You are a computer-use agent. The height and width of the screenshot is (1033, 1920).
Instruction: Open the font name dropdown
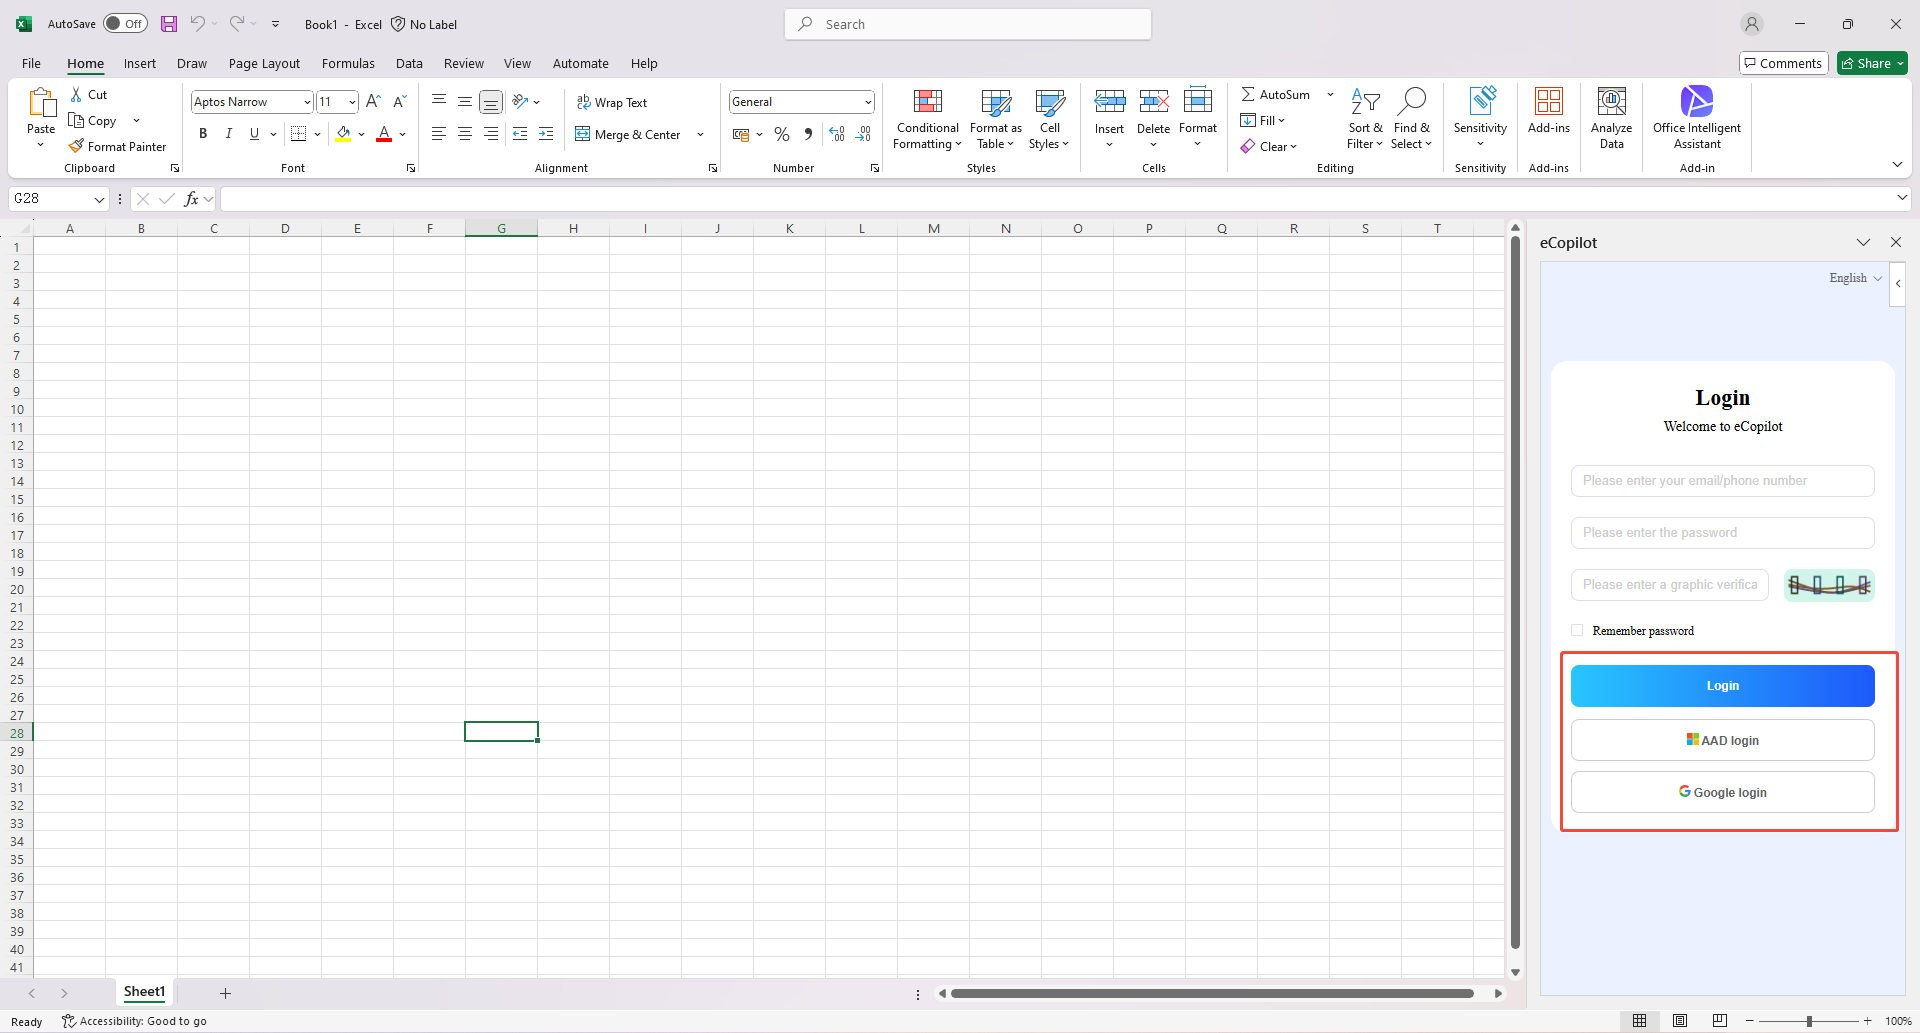tap(306, 101)
